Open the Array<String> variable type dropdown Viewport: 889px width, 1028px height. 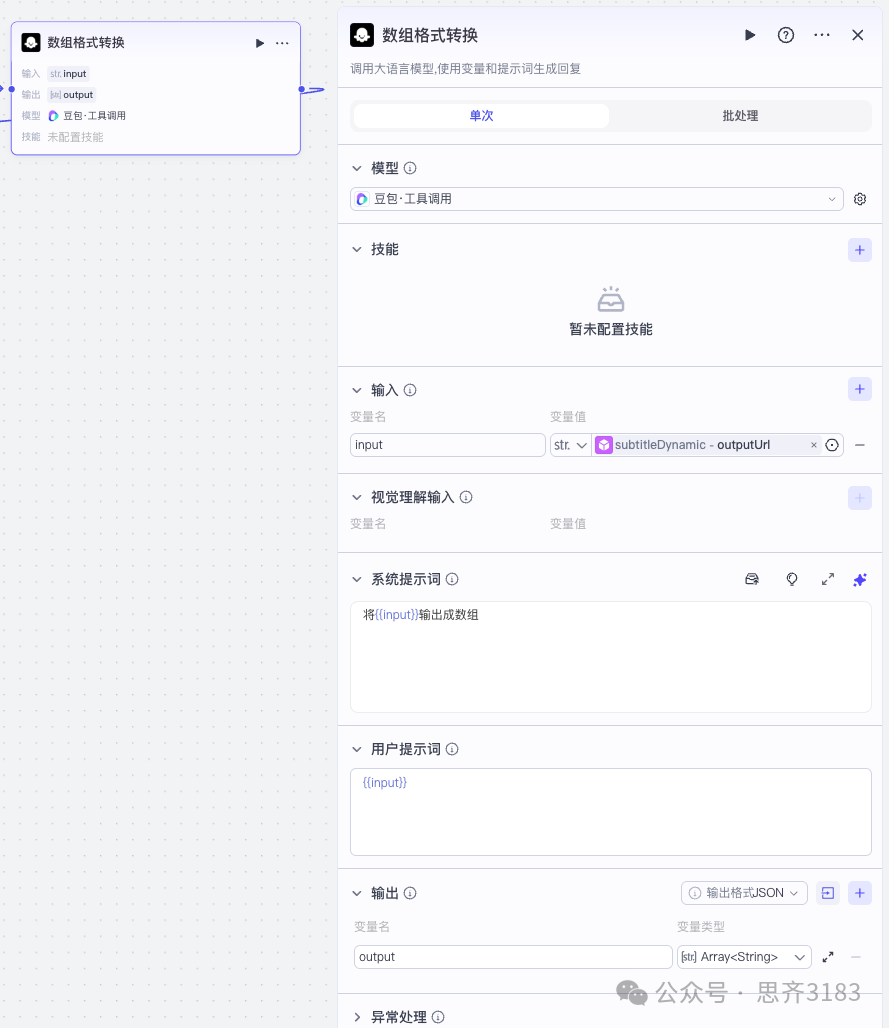point(744,957)
